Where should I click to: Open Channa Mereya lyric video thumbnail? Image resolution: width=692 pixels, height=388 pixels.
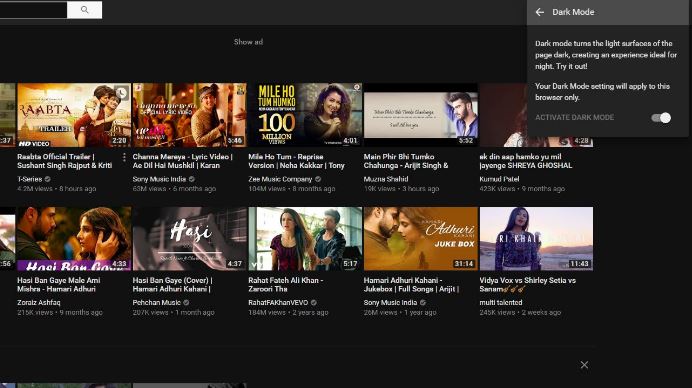[190, 115]
